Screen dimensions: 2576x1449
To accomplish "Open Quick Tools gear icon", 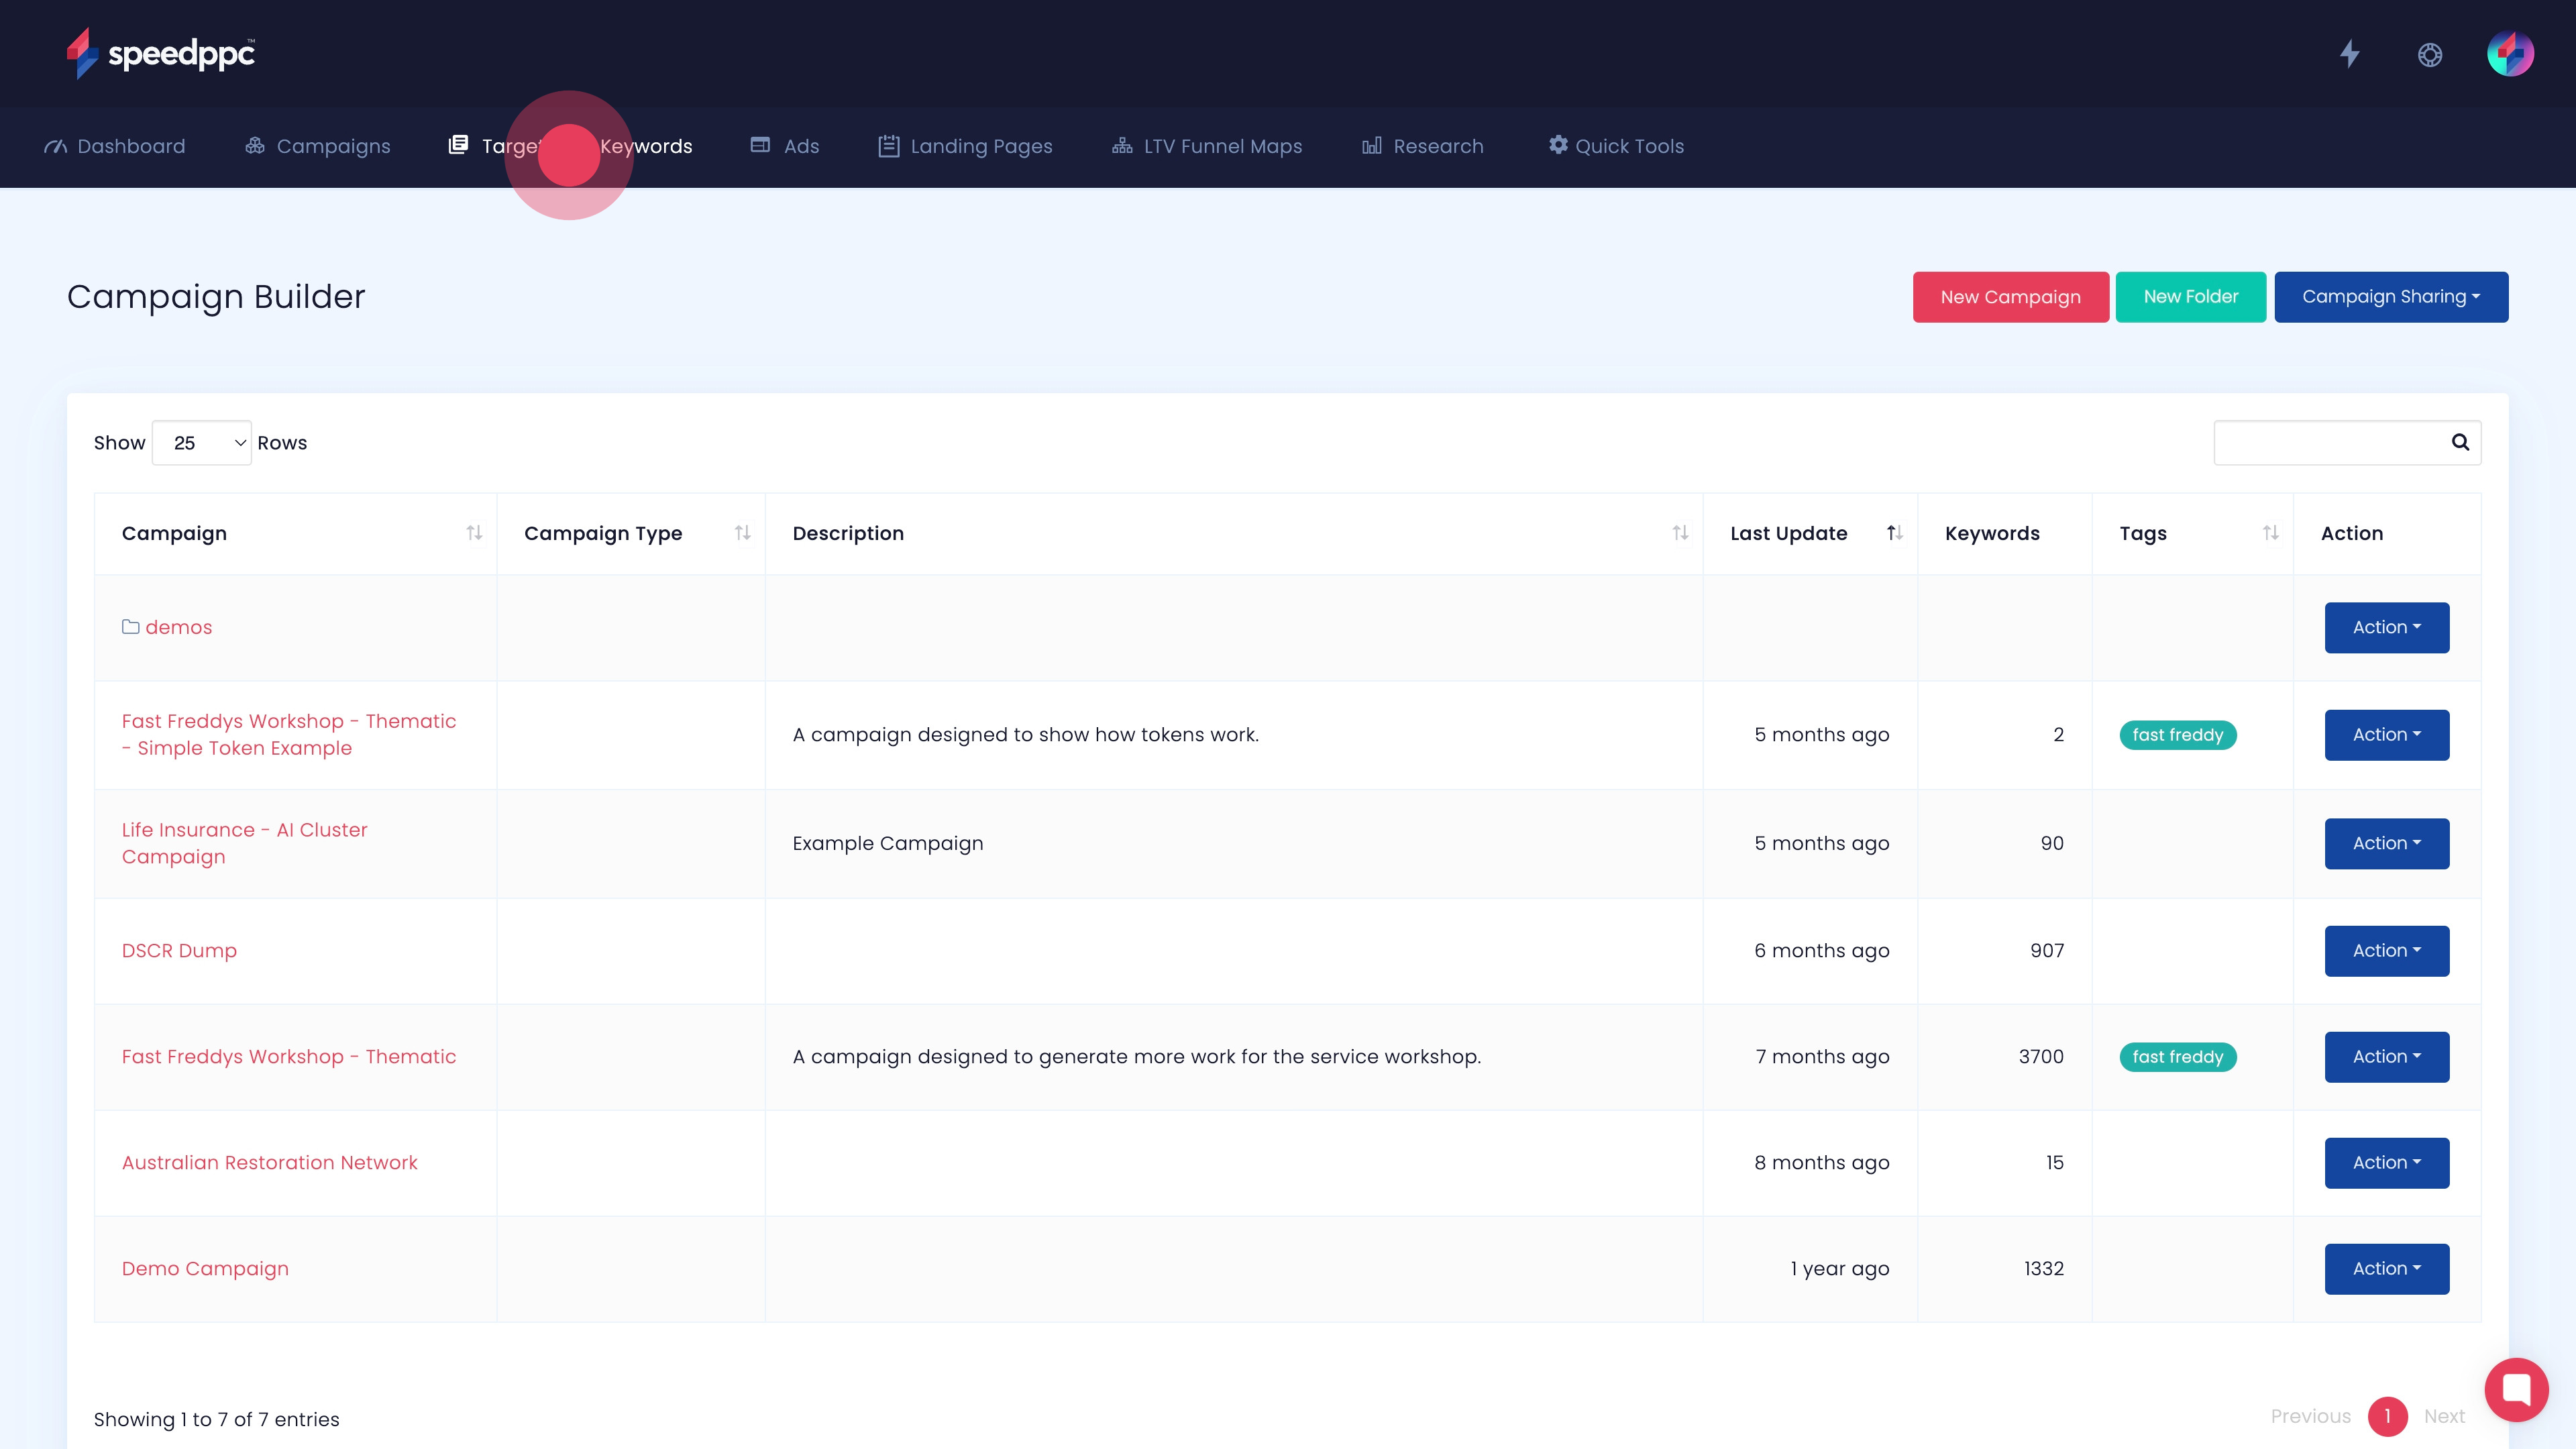I will (x=1559, y=146).
